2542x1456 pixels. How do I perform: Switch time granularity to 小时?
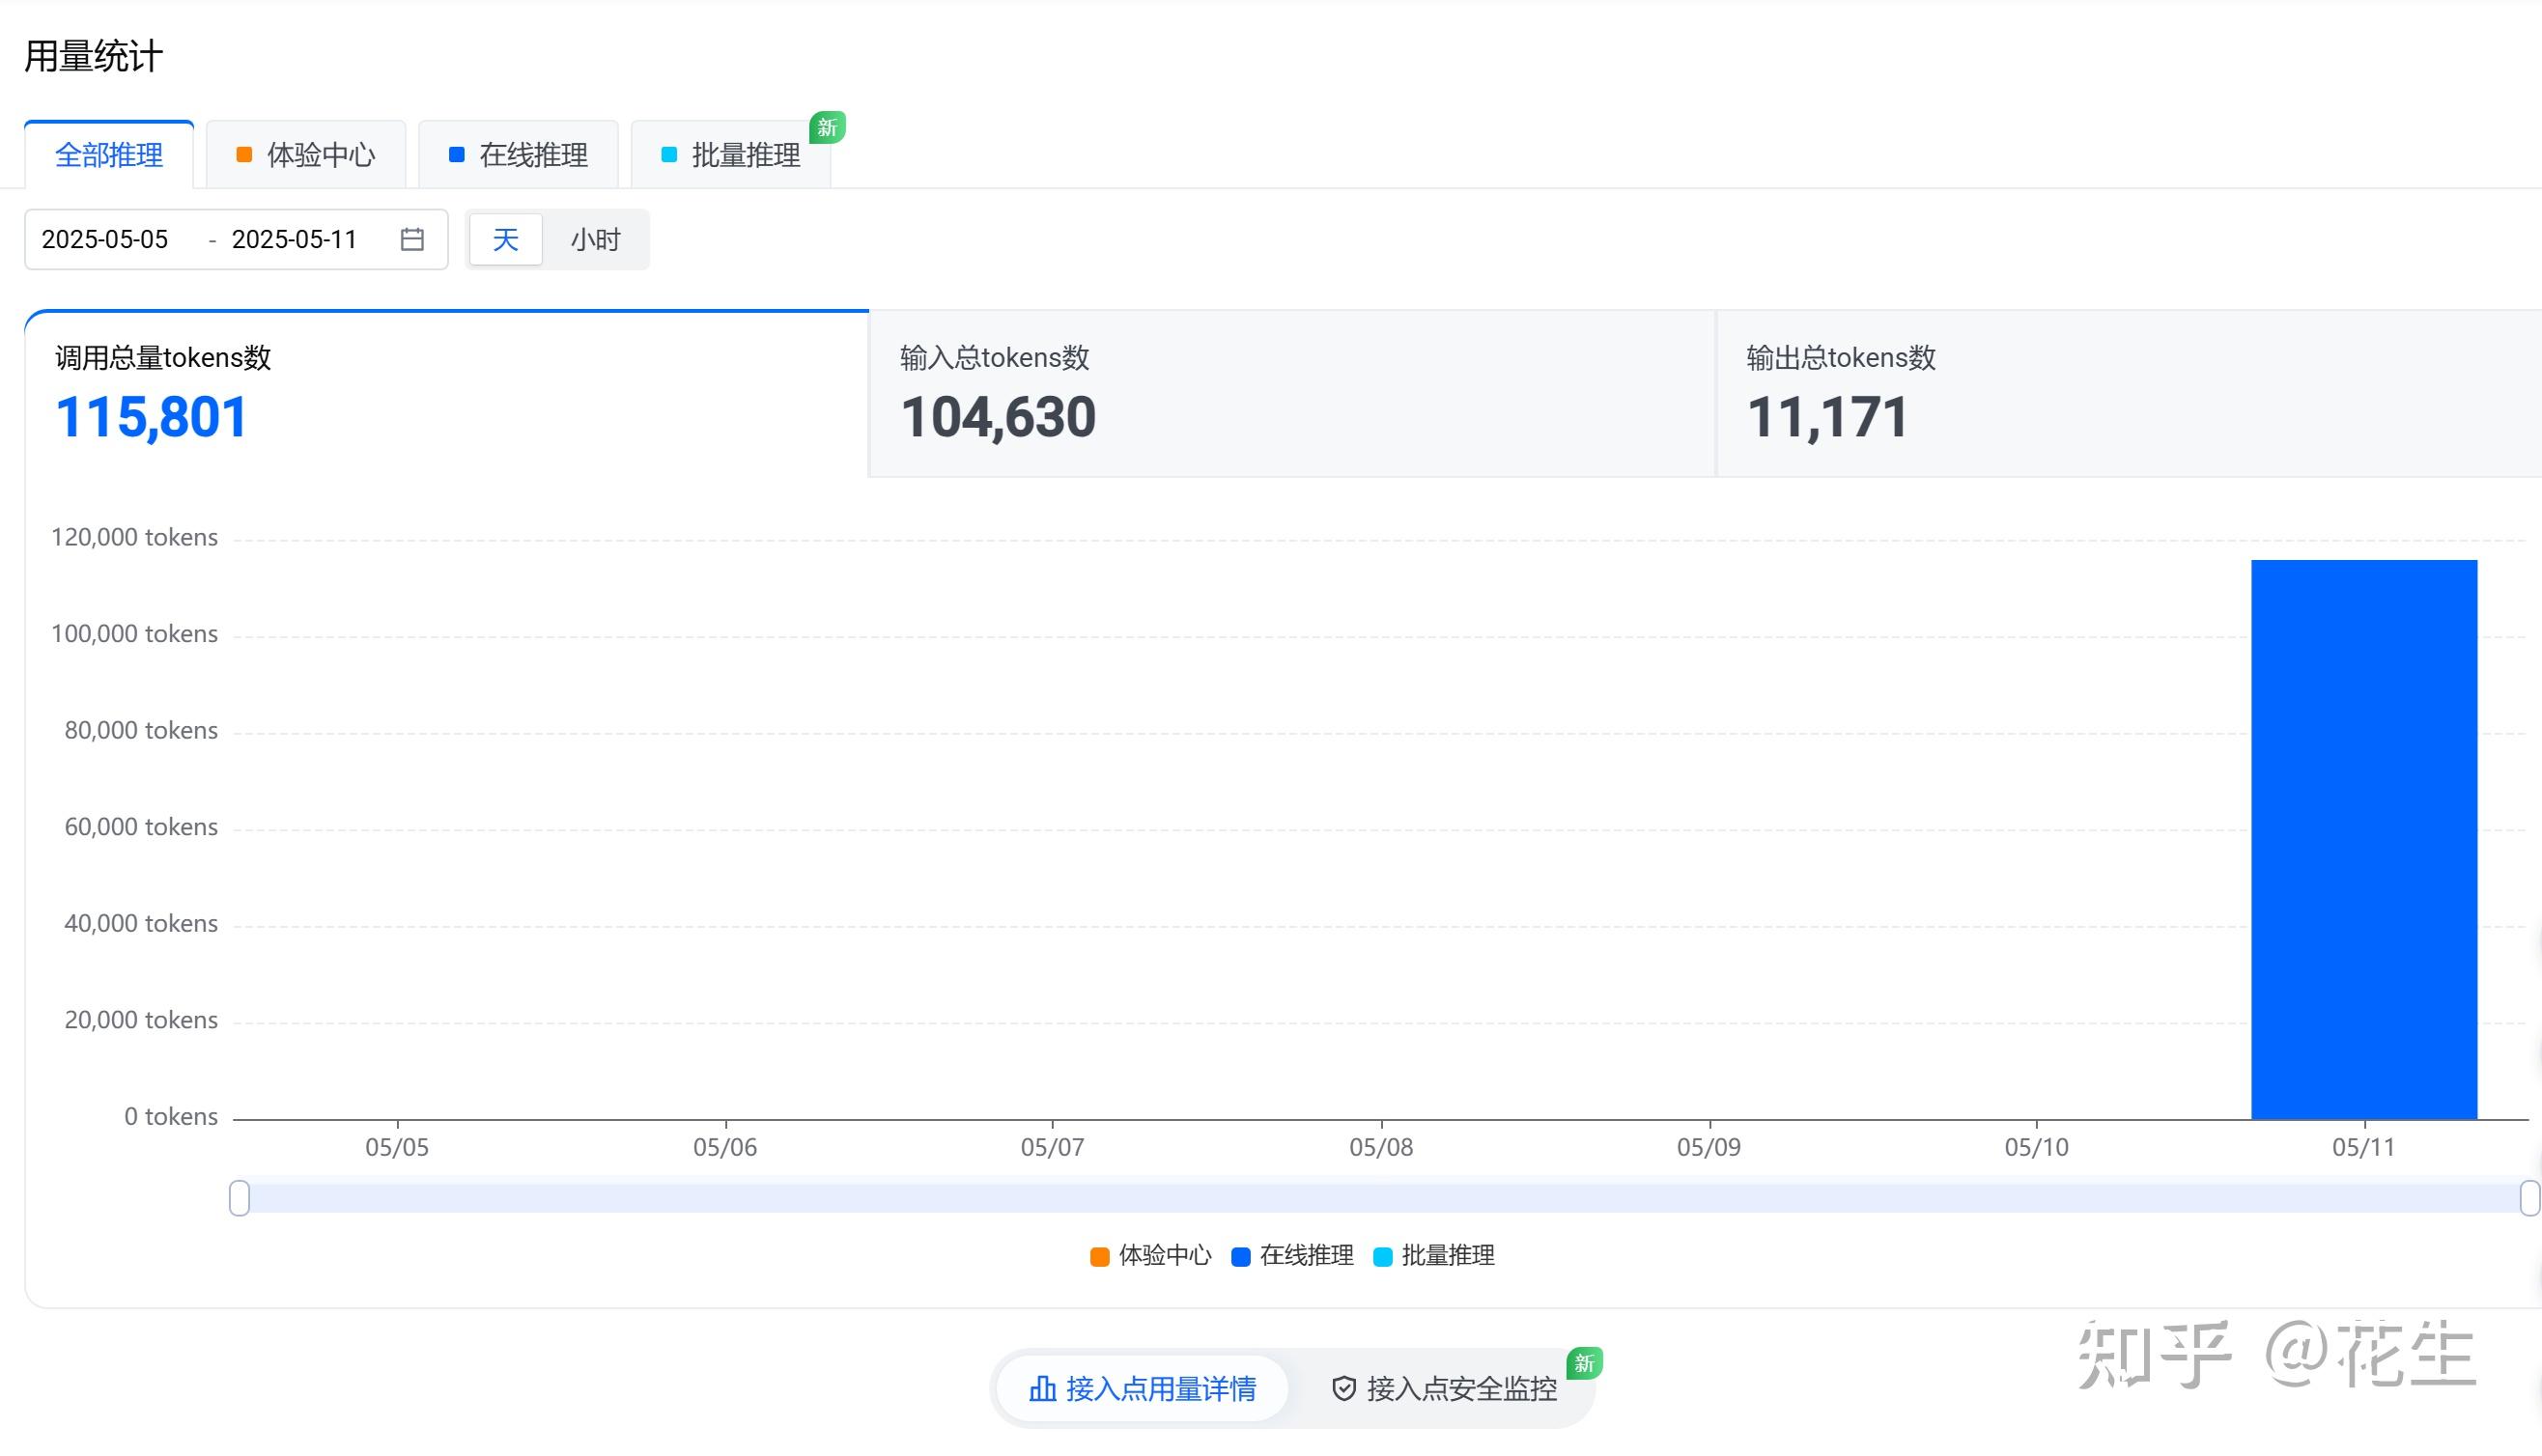click(596, 239)
